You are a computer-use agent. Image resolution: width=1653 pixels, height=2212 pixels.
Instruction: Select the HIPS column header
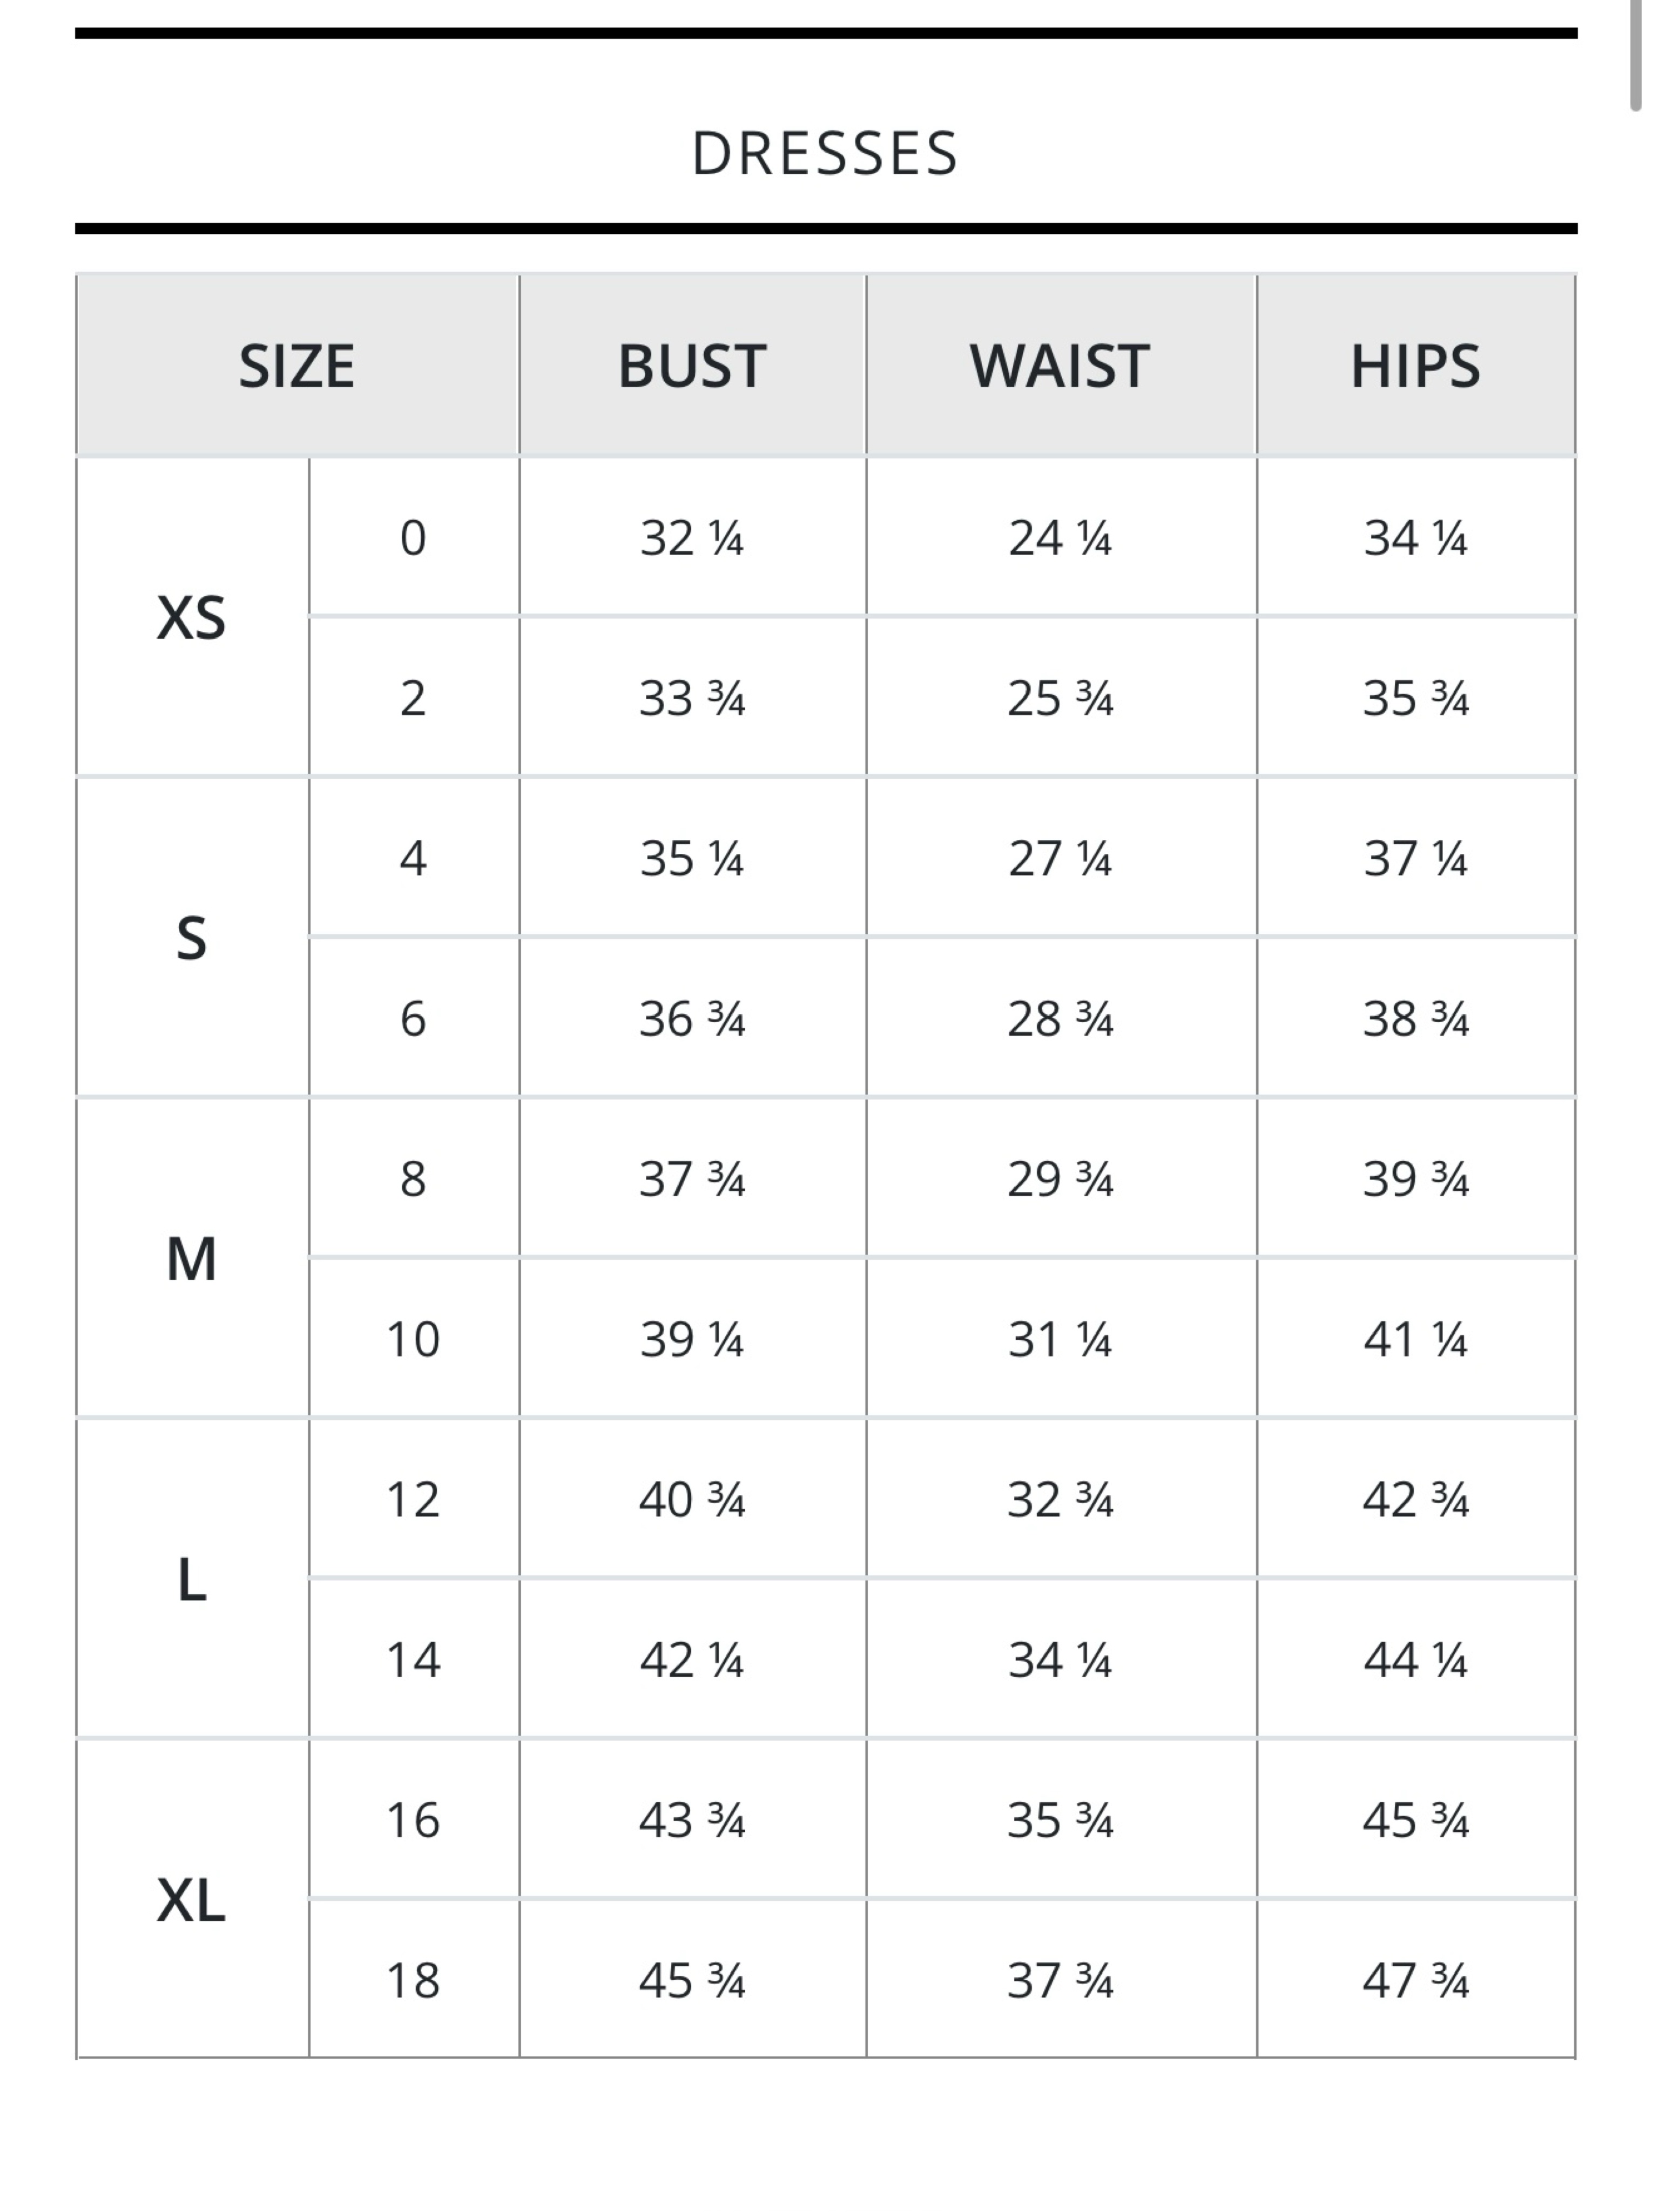[x=1415, y=365]
